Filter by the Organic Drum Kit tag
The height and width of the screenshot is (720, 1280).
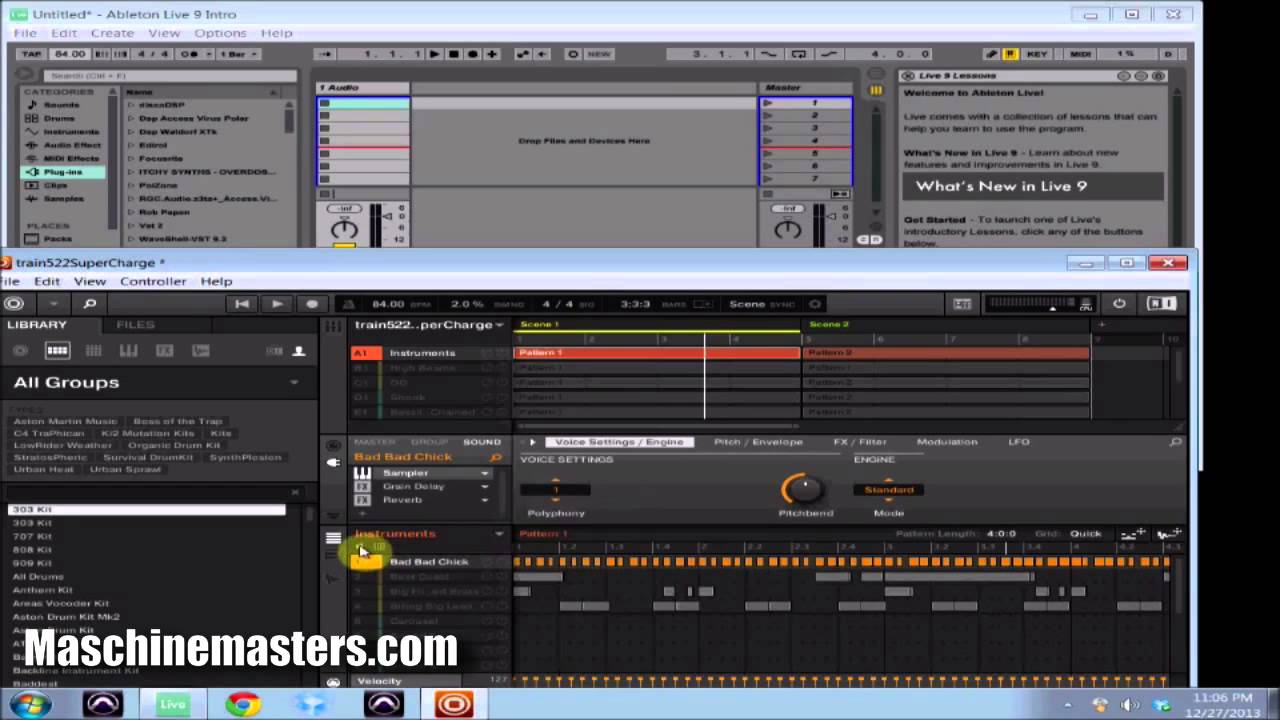[x=173, y=445]
